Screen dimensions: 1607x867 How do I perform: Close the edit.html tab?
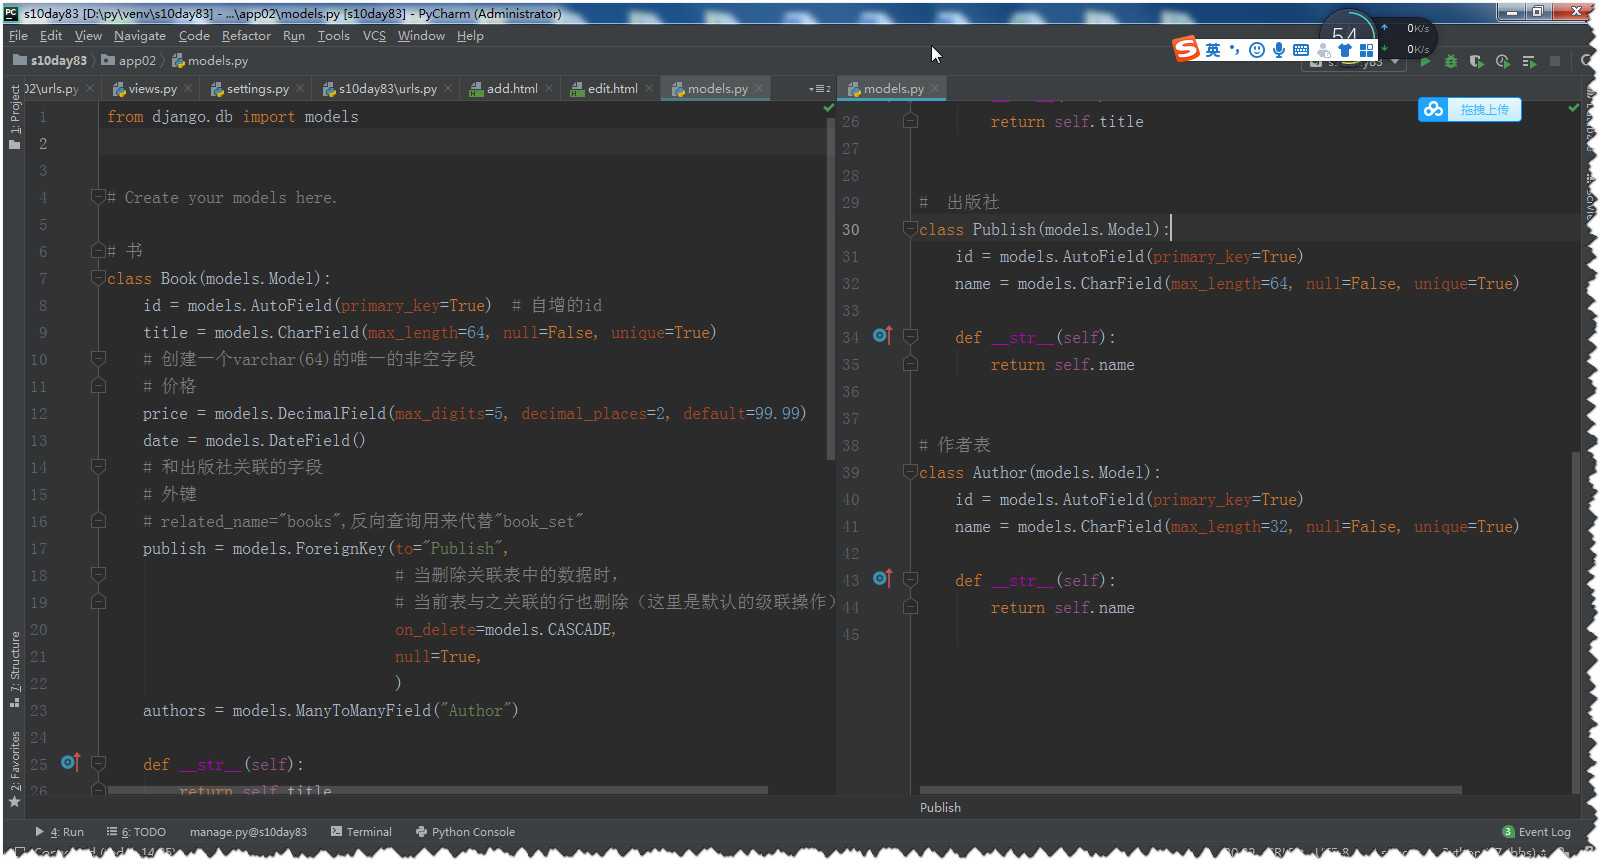pyautogui.click(x=649, y=89)
